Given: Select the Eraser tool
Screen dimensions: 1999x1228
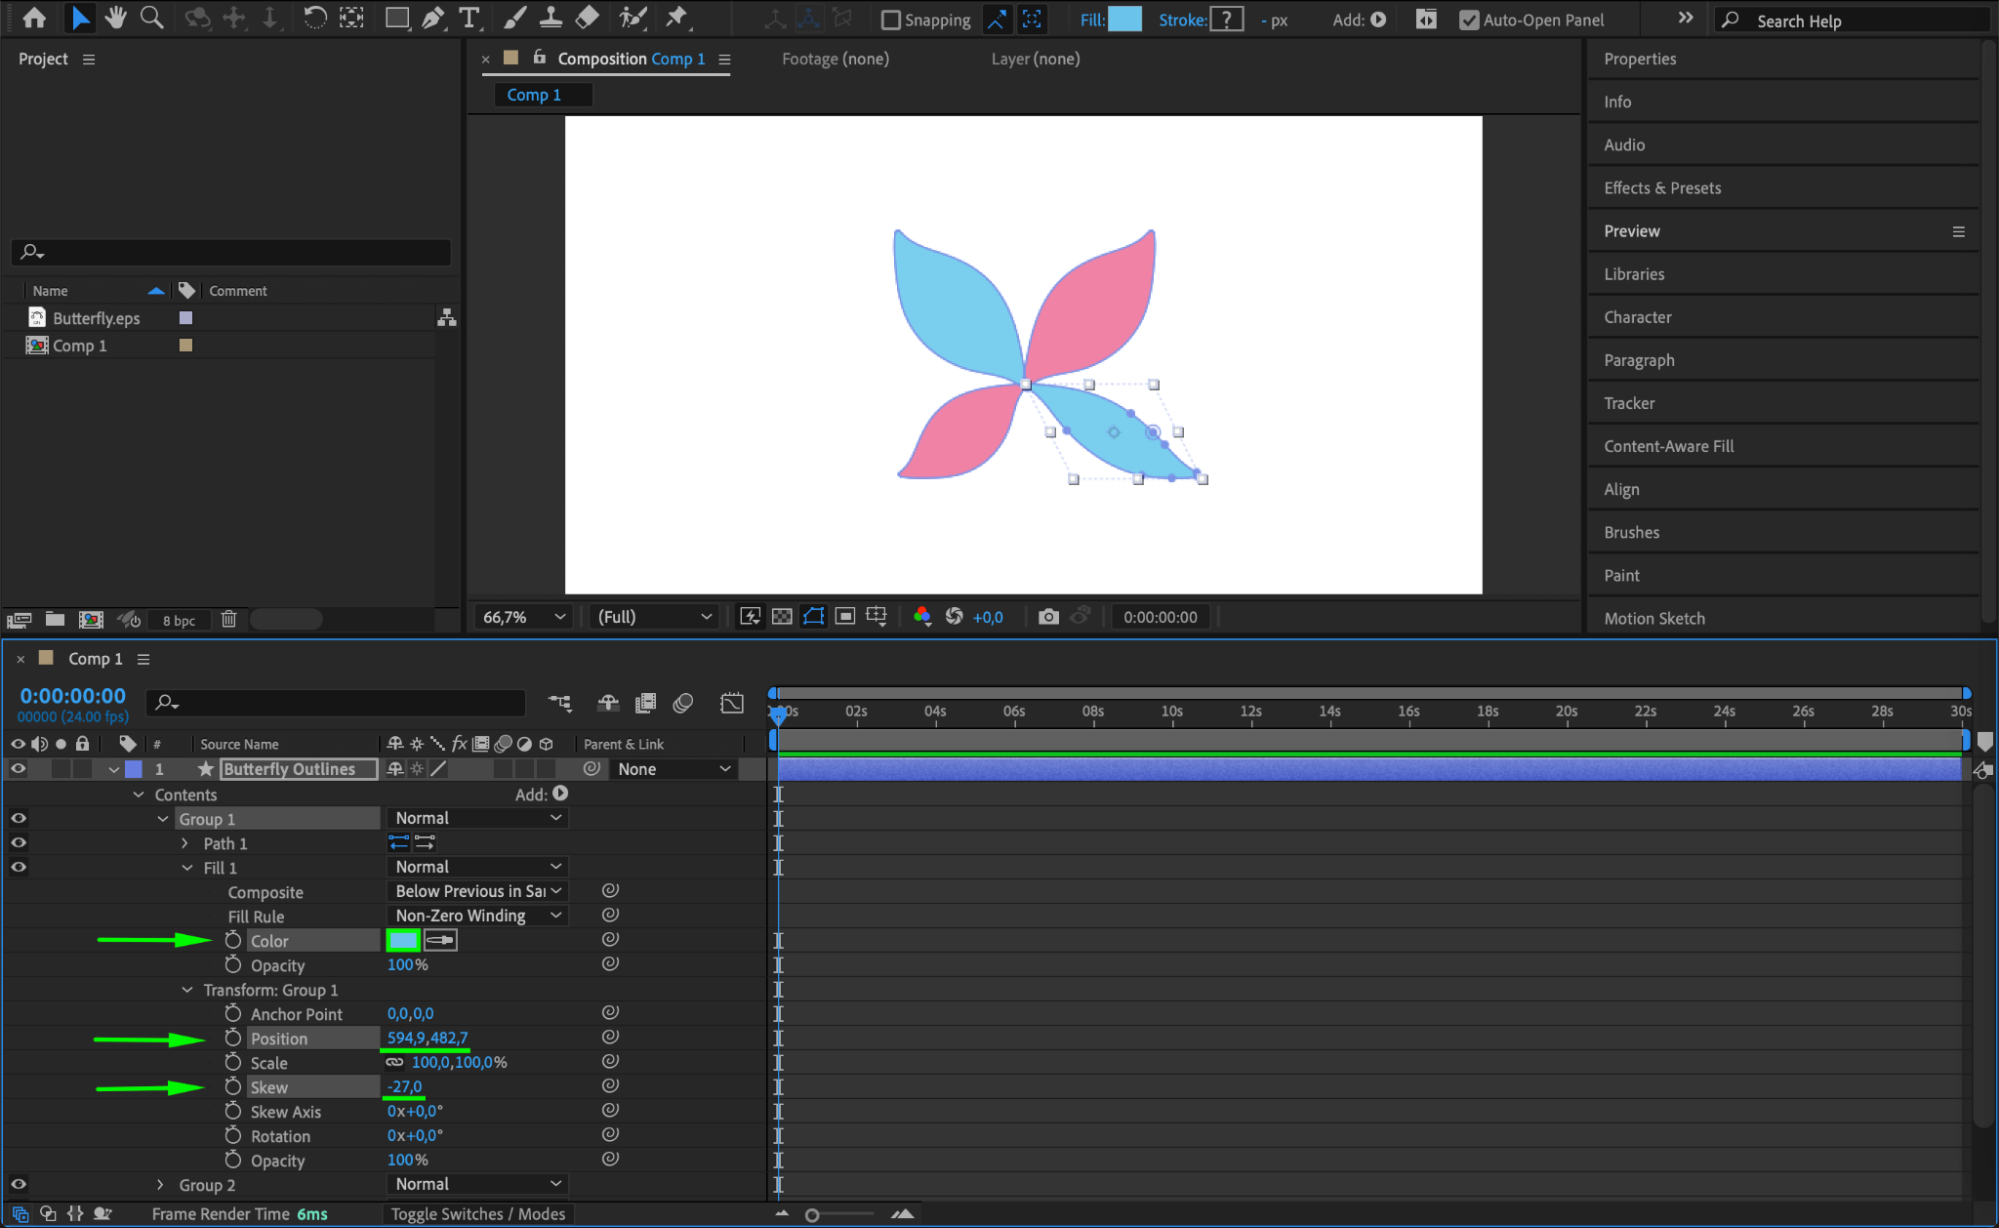Looking at the screenshot, I should 587,18.
